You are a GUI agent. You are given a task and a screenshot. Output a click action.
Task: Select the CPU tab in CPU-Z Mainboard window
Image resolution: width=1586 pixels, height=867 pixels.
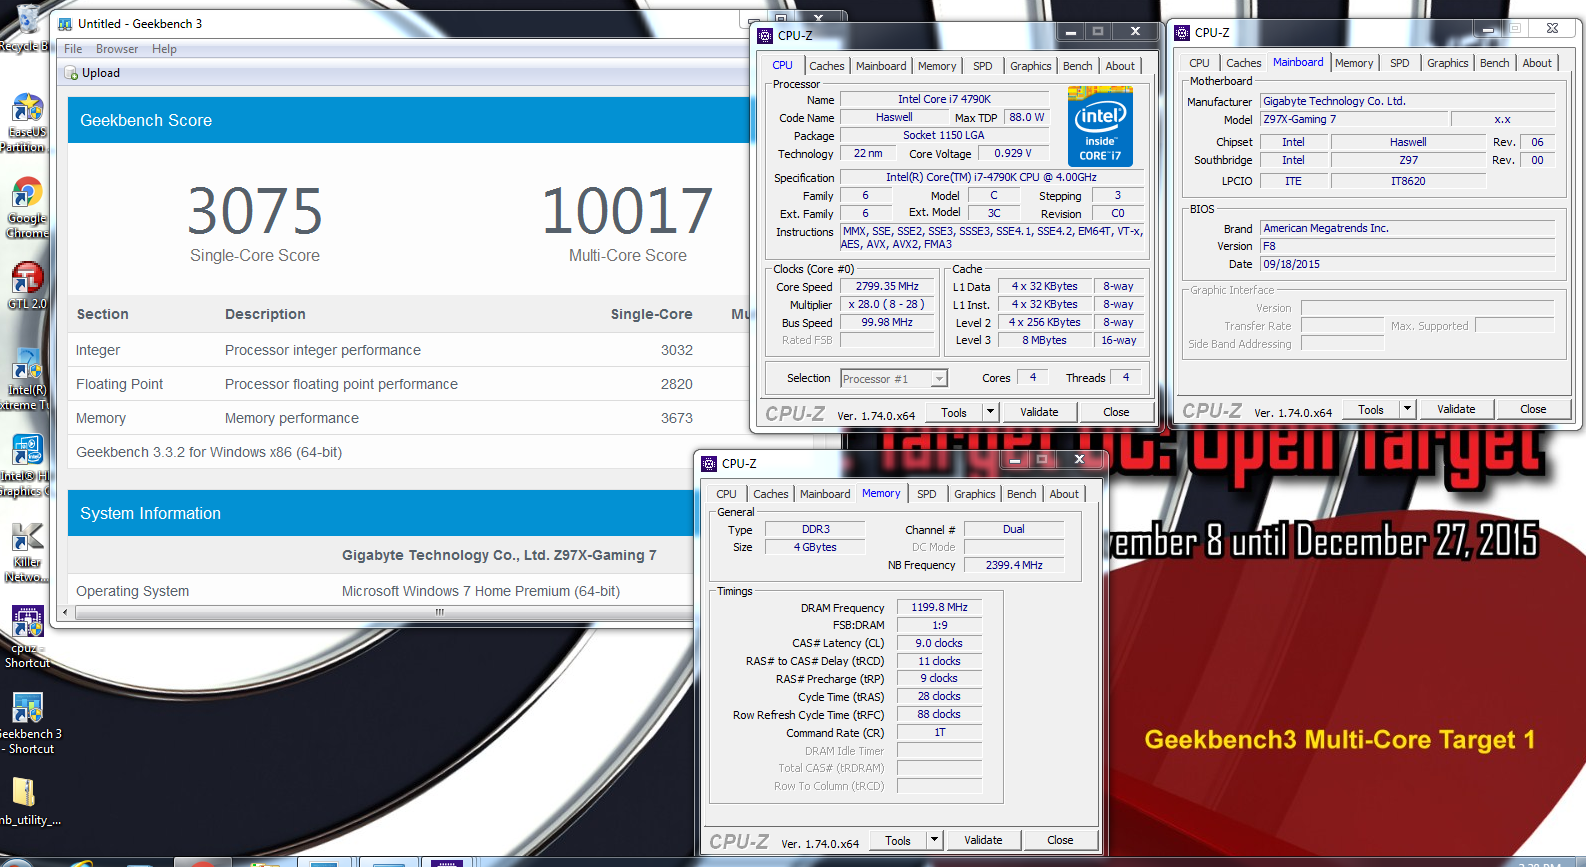1199,63
